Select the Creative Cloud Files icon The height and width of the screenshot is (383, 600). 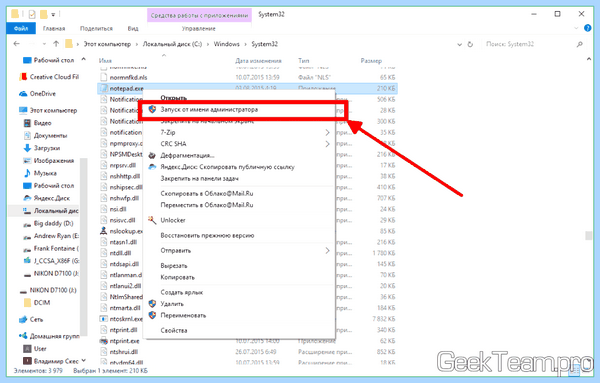point(24,77)
